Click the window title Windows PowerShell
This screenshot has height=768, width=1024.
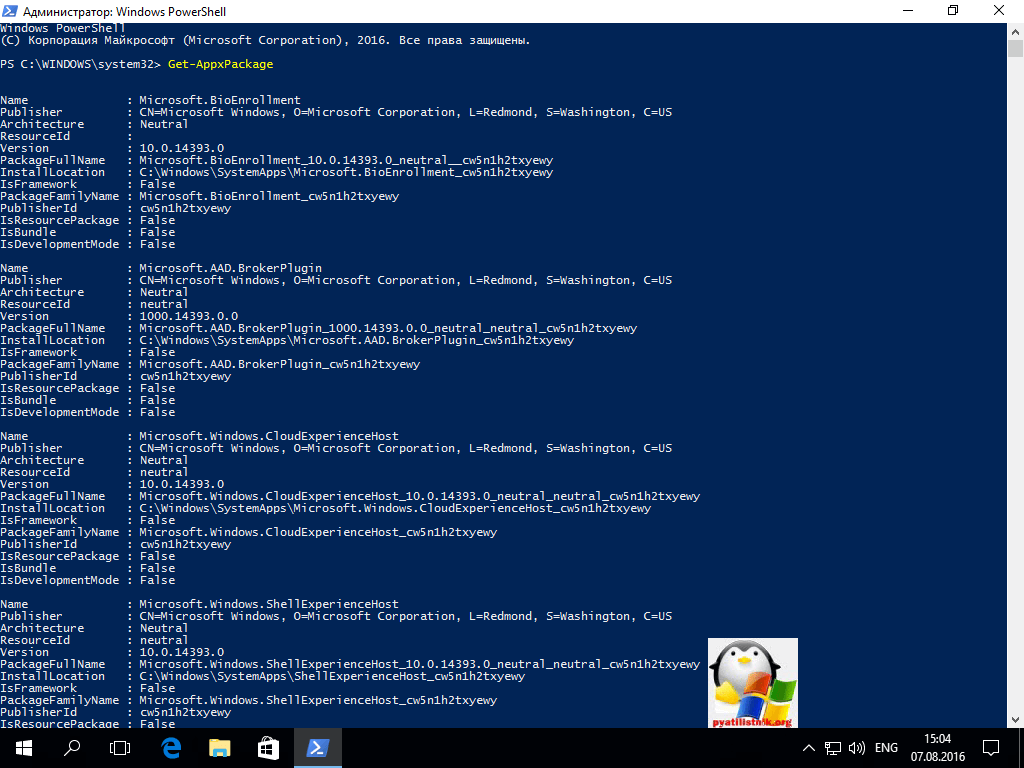(x=125, y=11)
